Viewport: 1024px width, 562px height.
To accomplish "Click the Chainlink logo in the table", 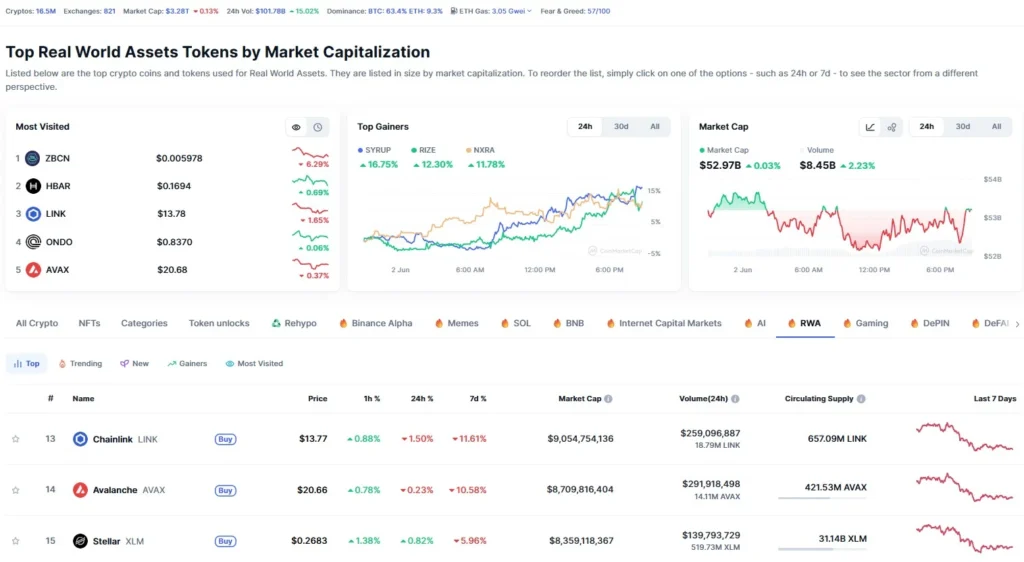I will 80,439.
